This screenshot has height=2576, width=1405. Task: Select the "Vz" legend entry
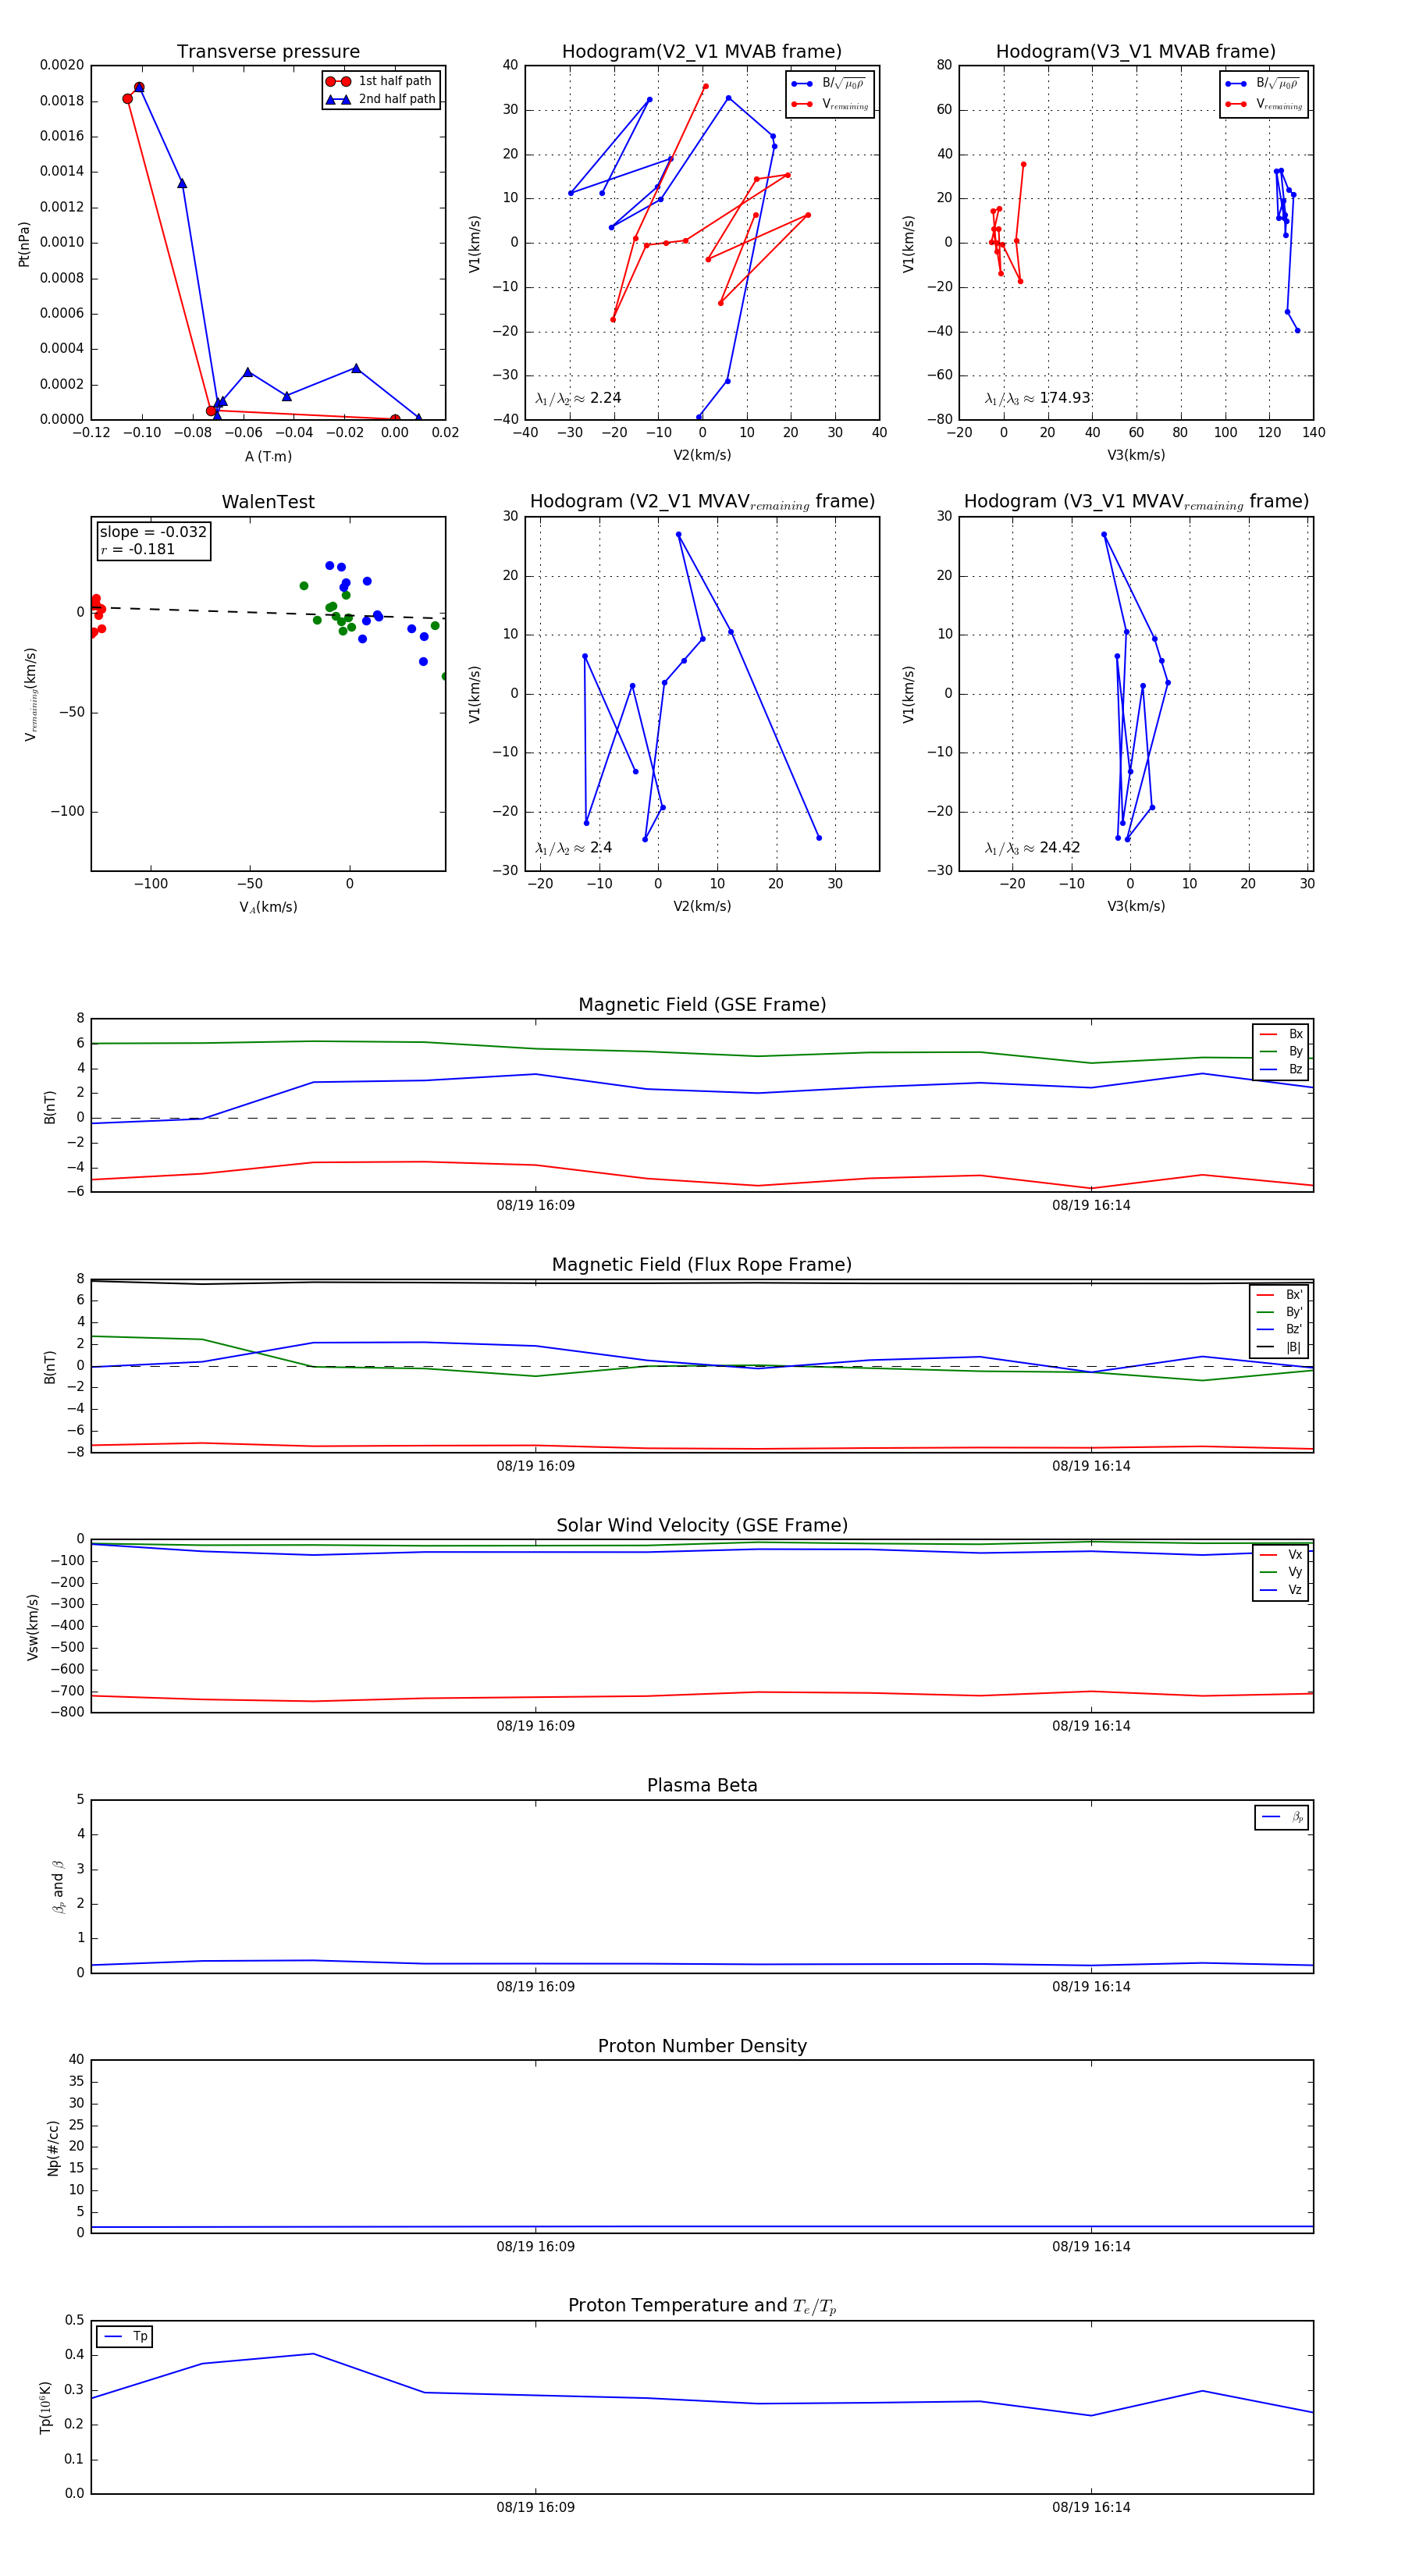tap(1282, 1590)
